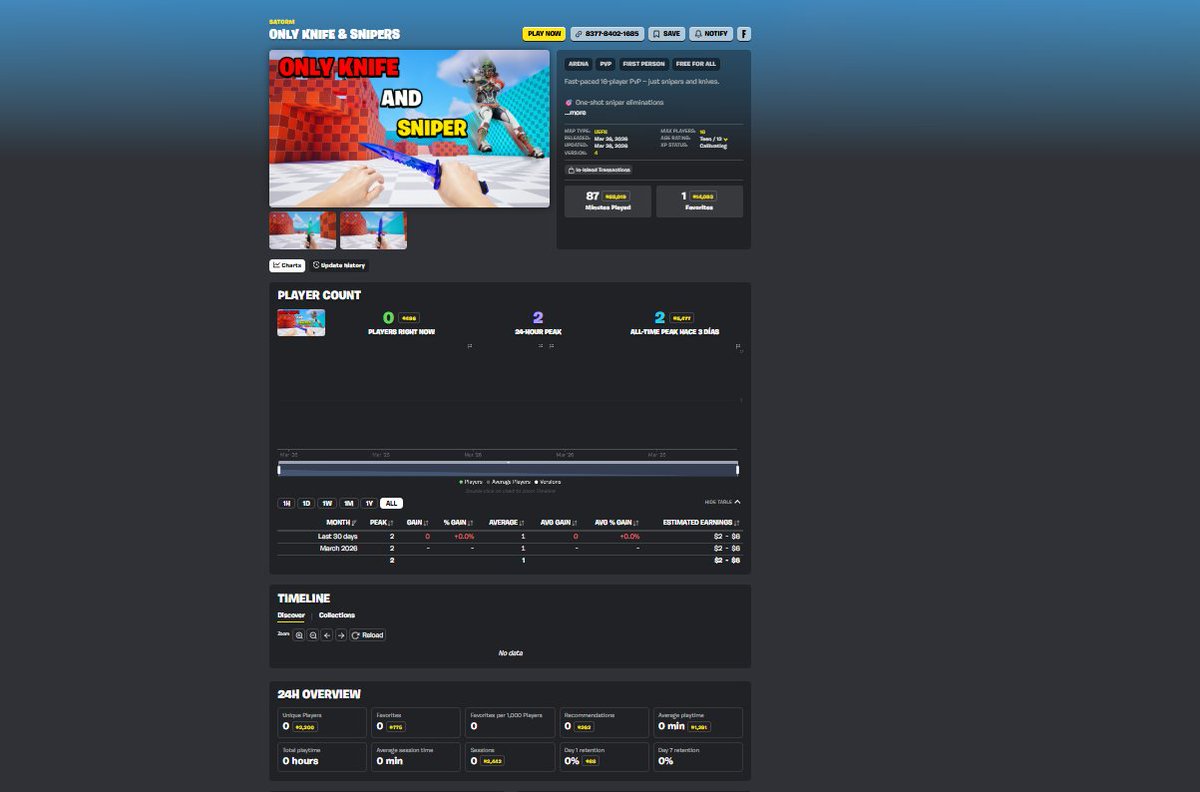1200x792 pixels.
Task: Sort the table by % GAIN column
Action: pos(459,522)
